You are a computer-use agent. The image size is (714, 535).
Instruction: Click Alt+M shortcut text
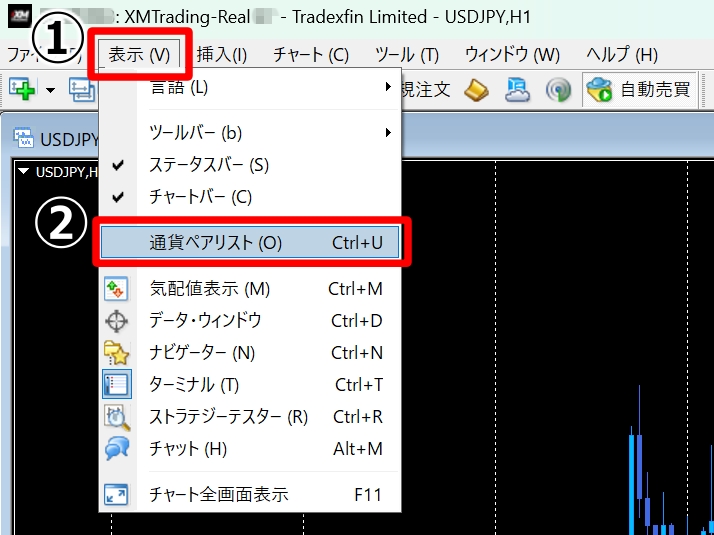point(358,449)
